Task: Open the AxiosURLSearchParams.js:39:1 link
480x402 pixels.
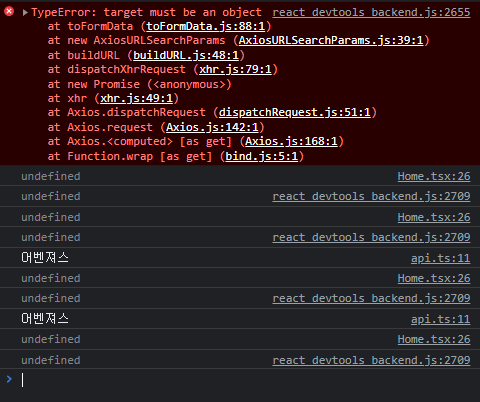Action: [x=331, y=40]
